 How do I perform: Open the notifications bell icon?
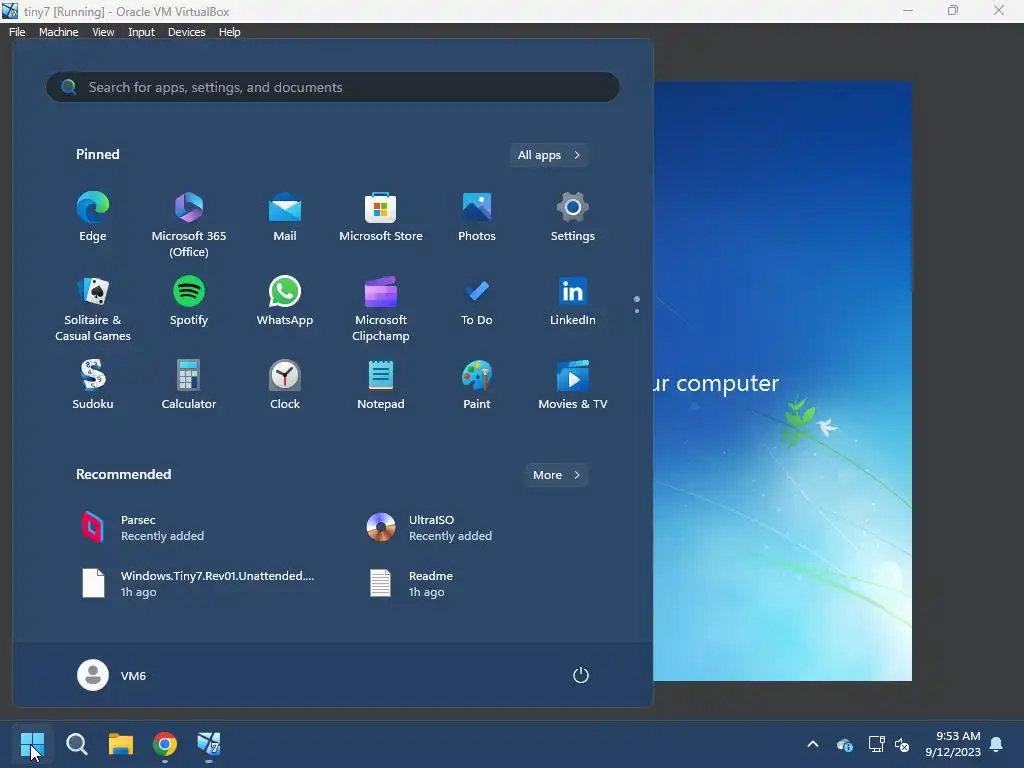(x=997, y=744)
